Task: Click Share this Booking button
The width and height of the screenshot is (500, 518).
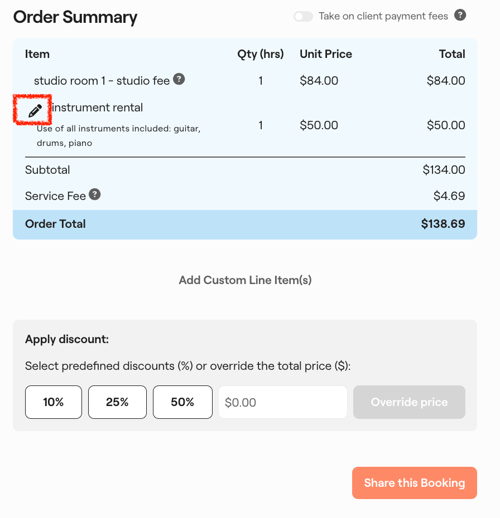Action: (x=414, y=483)
